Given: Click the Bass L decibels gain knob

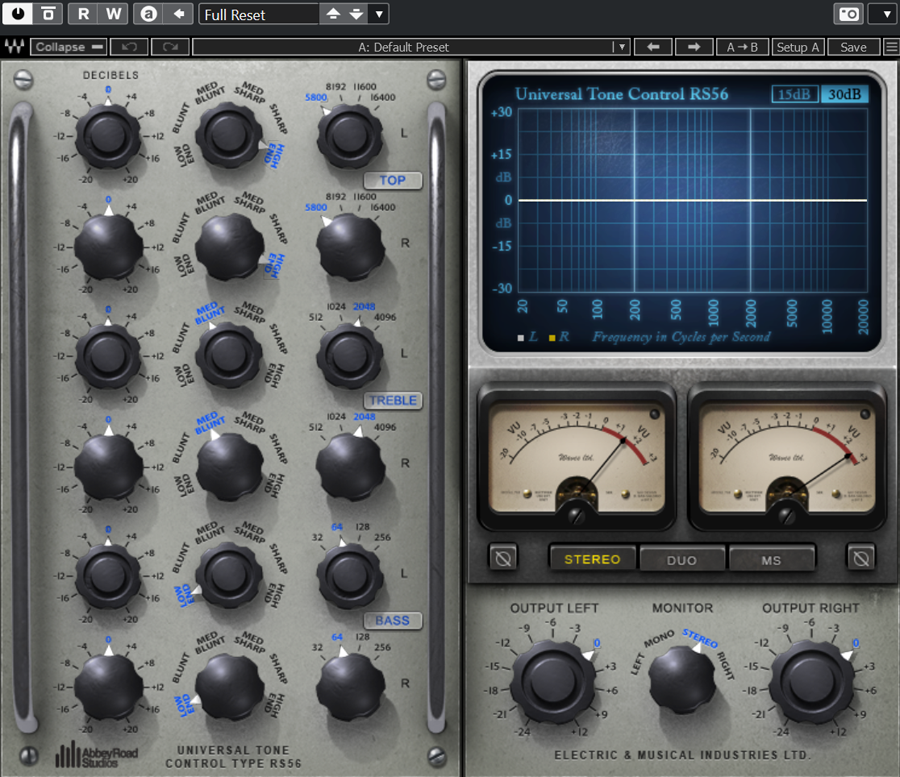Looking at the screenshot, I should pos(108,576).
